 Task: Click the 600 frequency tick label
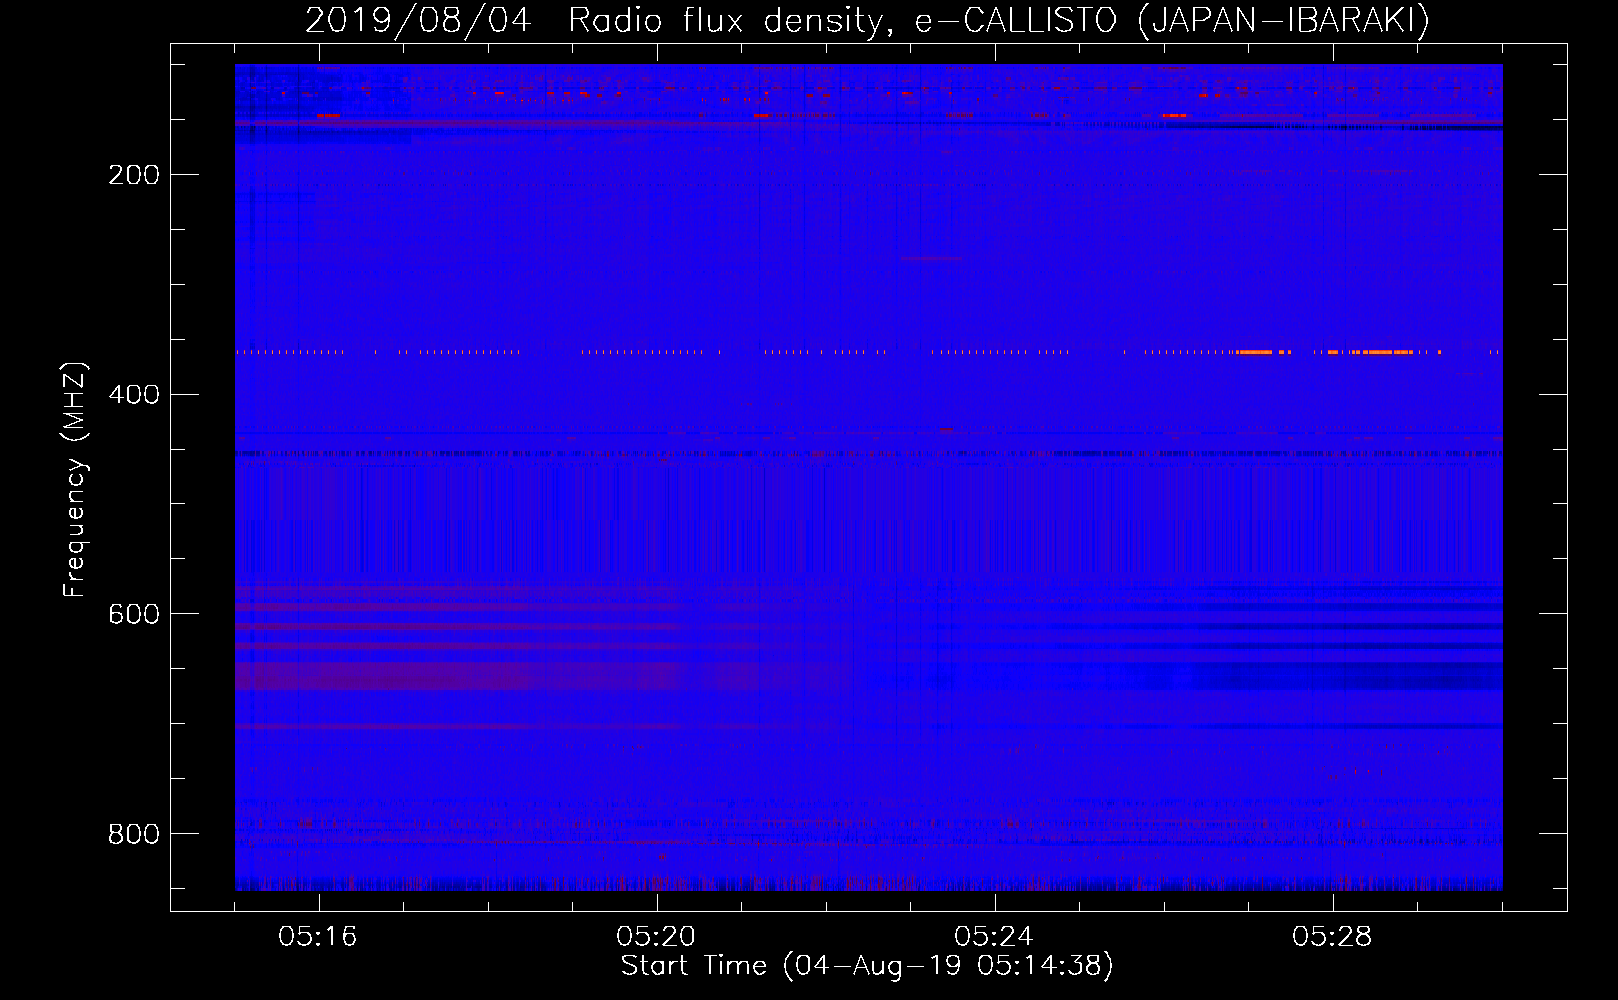click(134, 614)
